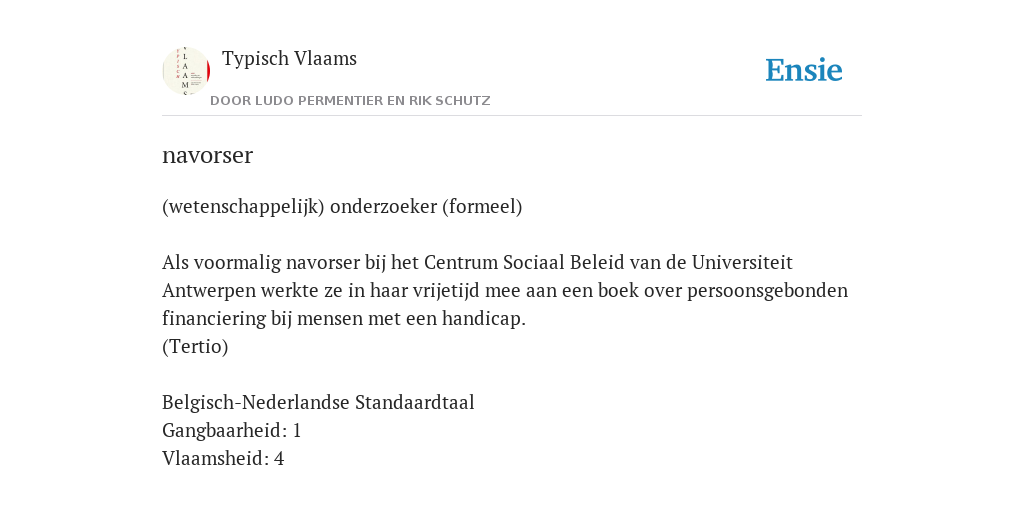This screenshot has height=512, width=1024.
Task: Click the line financiering bij mensen met een handicap
Action: pyautogui.click(x=344, y=319)
